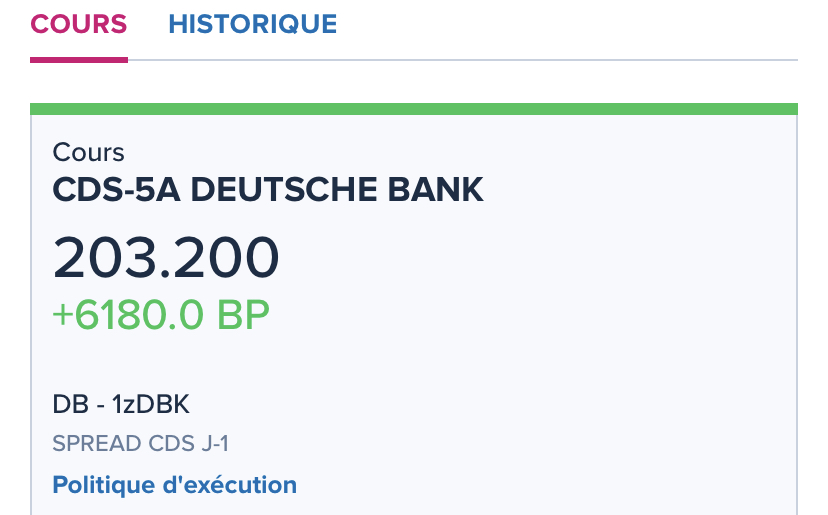The image size is (828, 515).
Task: Switch to the HISTORIQUE tab
Action: tap(252, 24)
